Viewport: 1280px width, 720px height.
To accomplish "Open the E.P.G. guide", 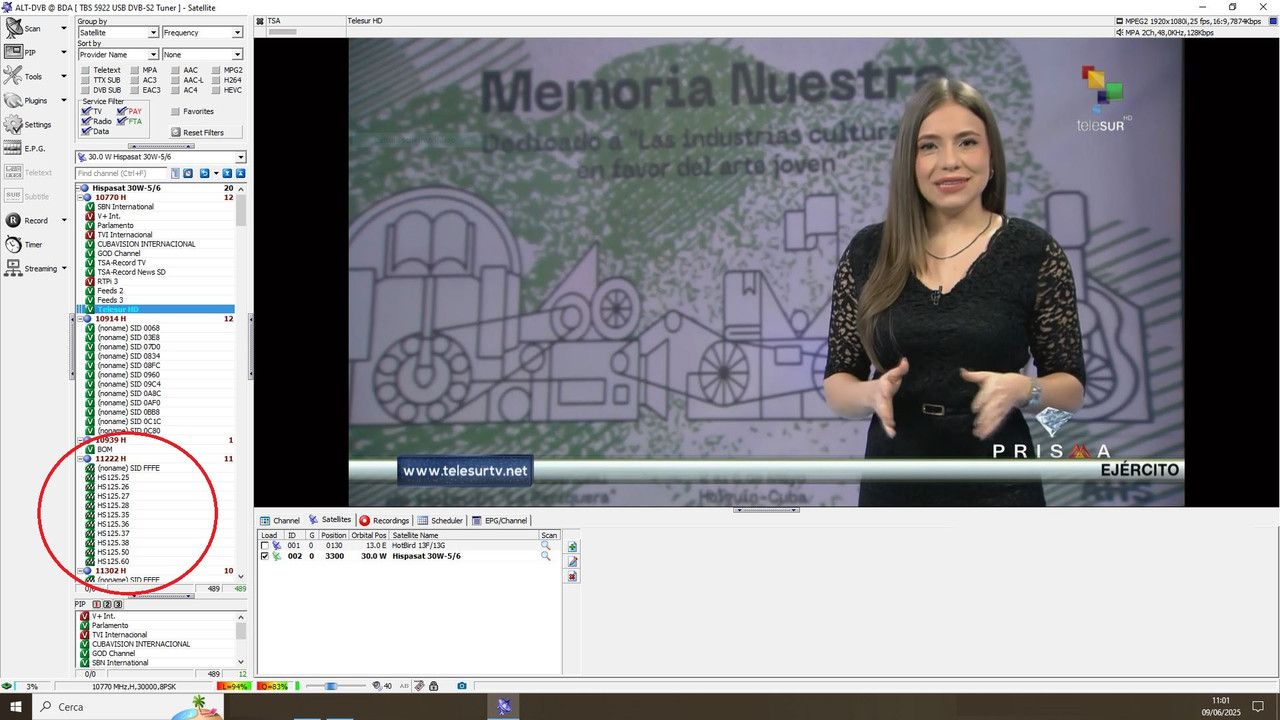I will click(x=26, y=148).
